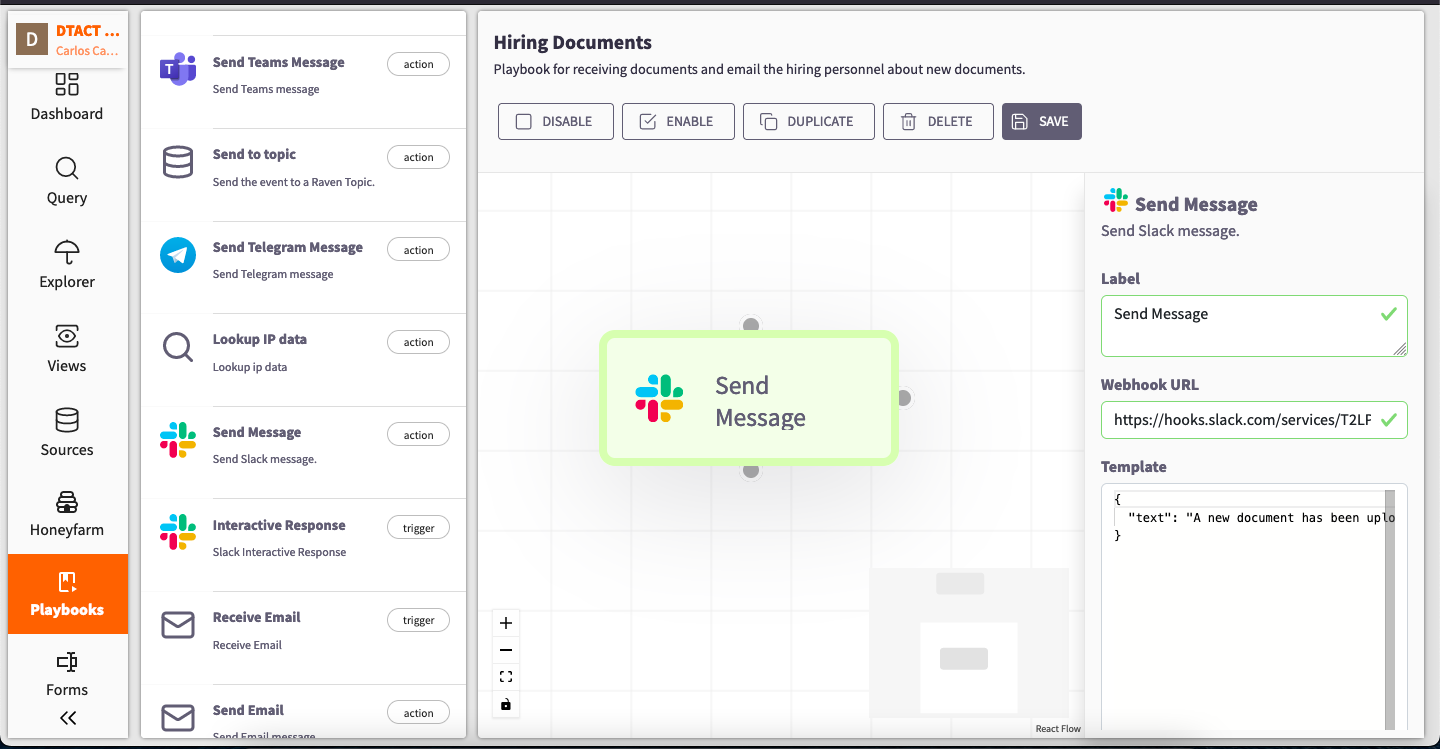
Task: Disable the Hiring Documents playbook
Action: 555,121
